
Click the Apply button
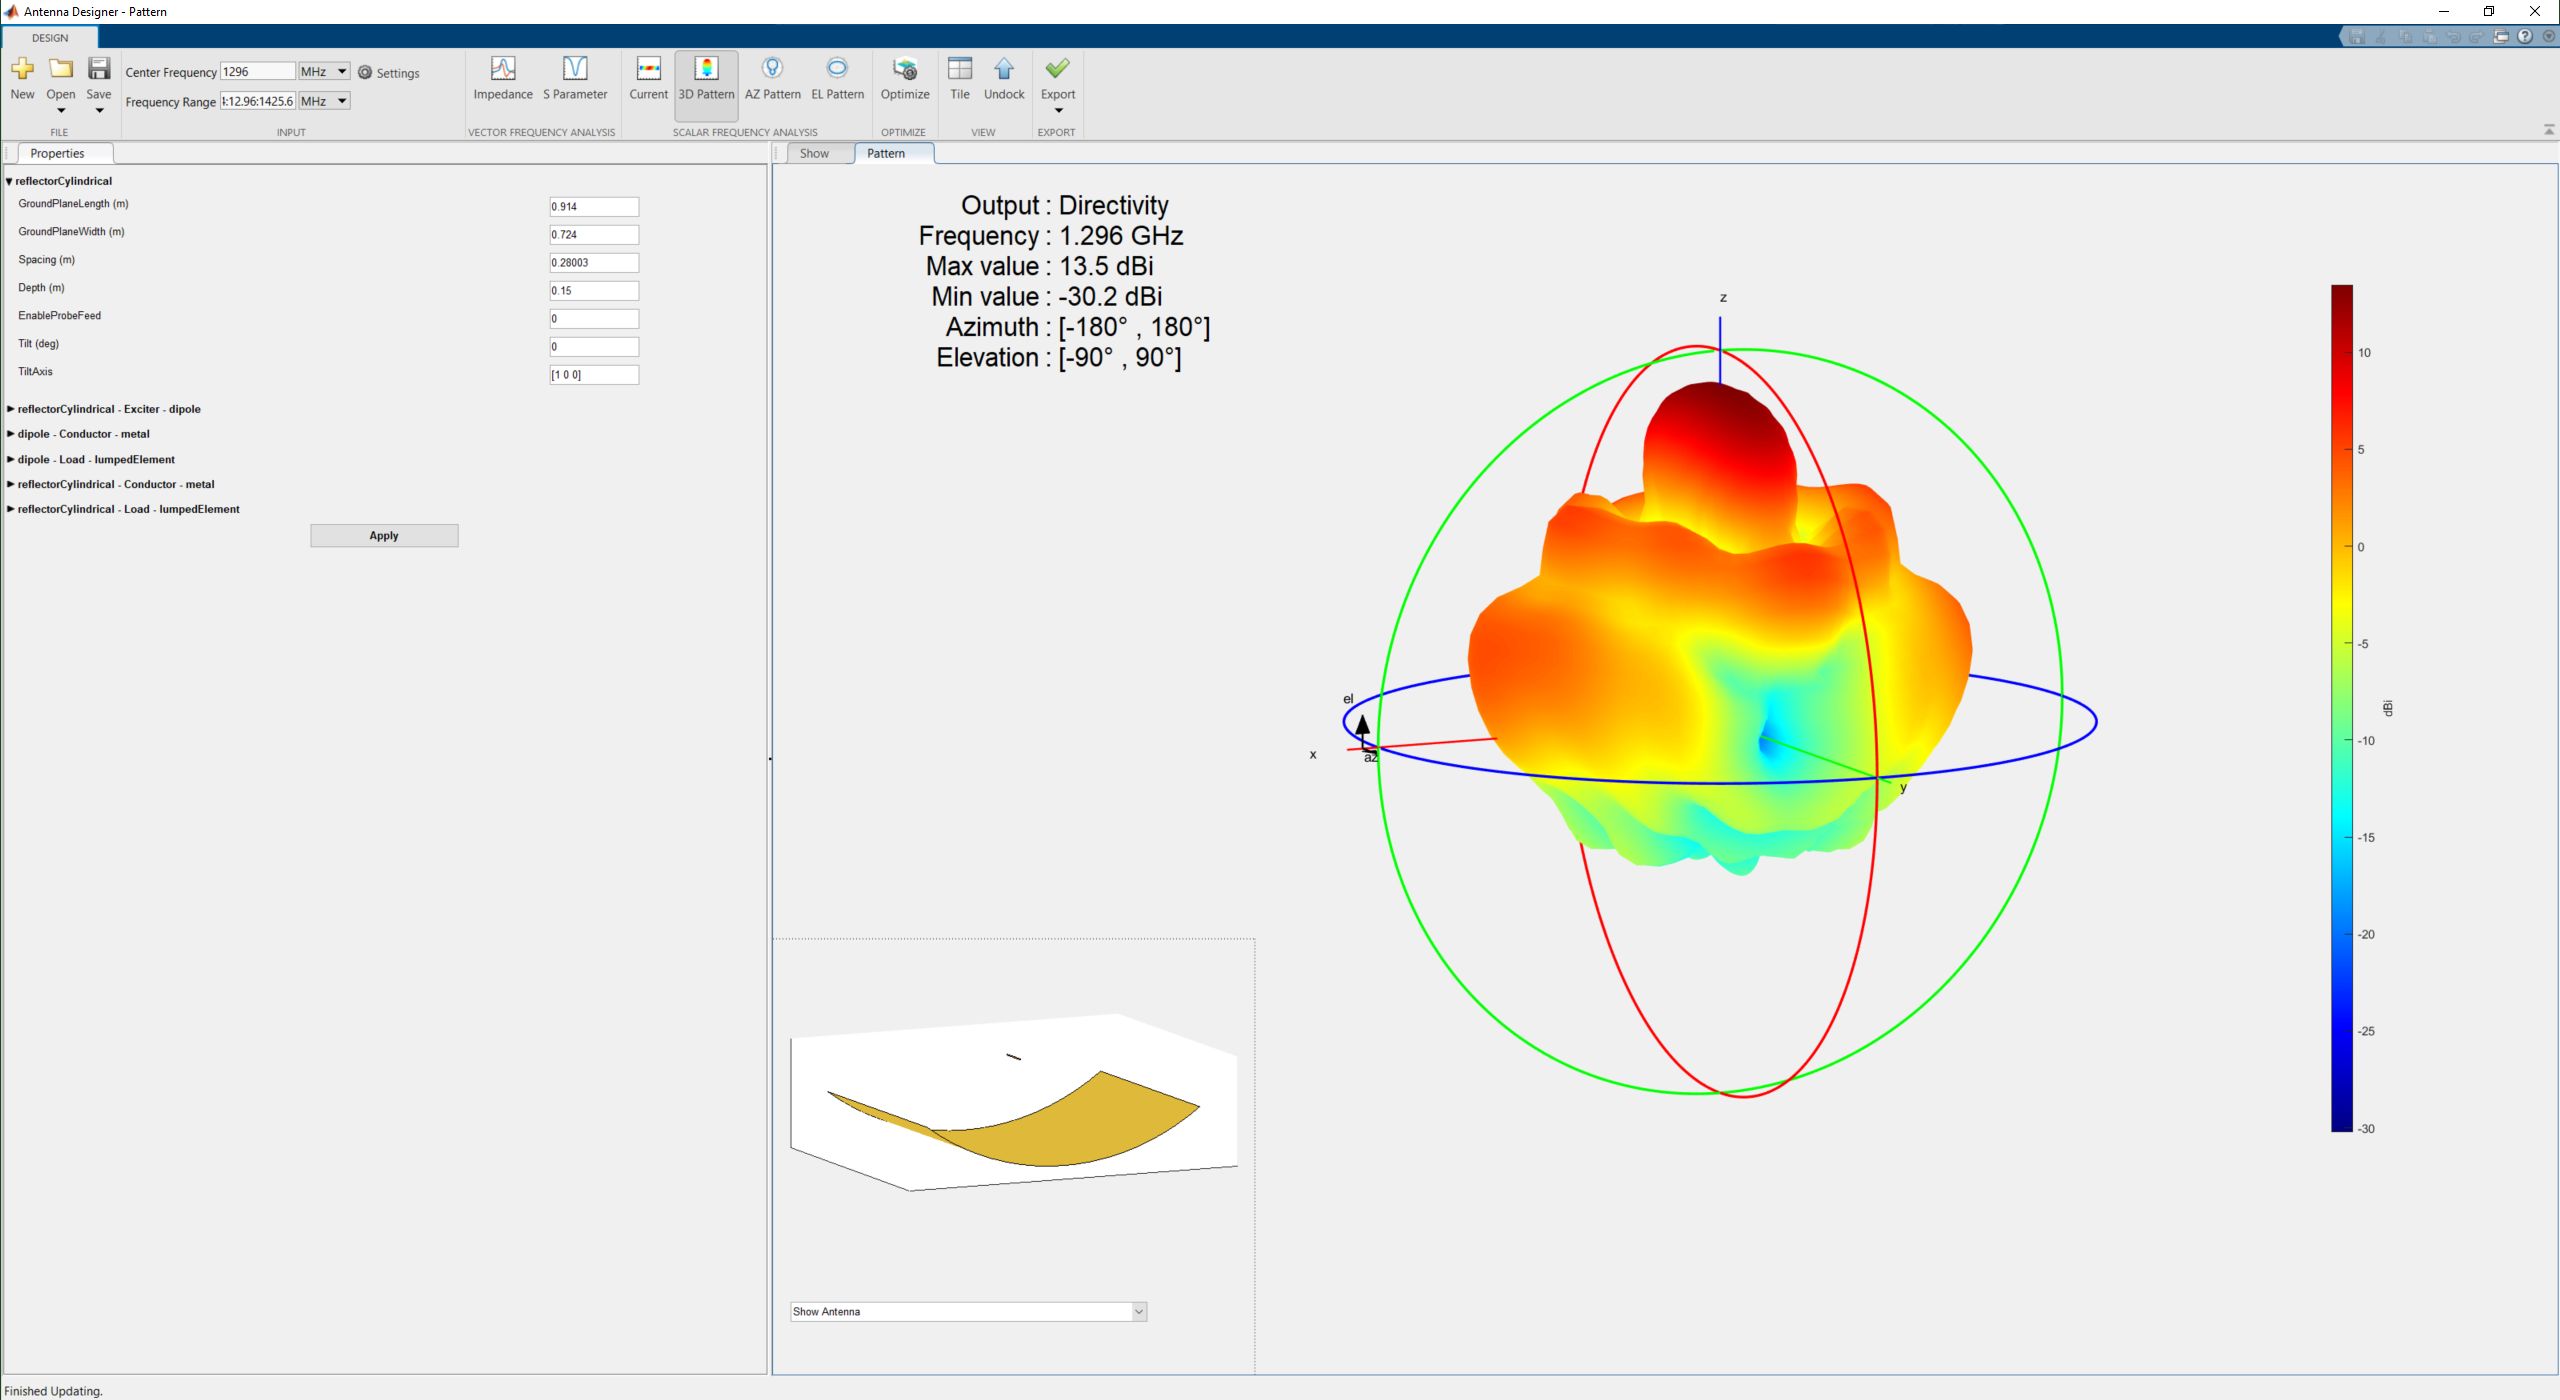[384, 536]
